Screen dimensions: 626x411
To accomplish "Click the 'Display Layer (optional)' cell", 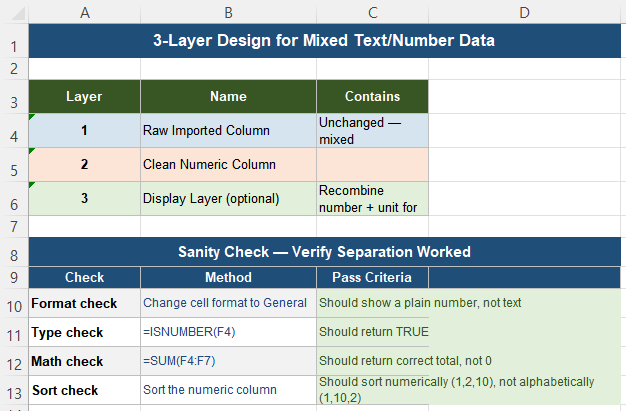I will (x=228, y=199).
